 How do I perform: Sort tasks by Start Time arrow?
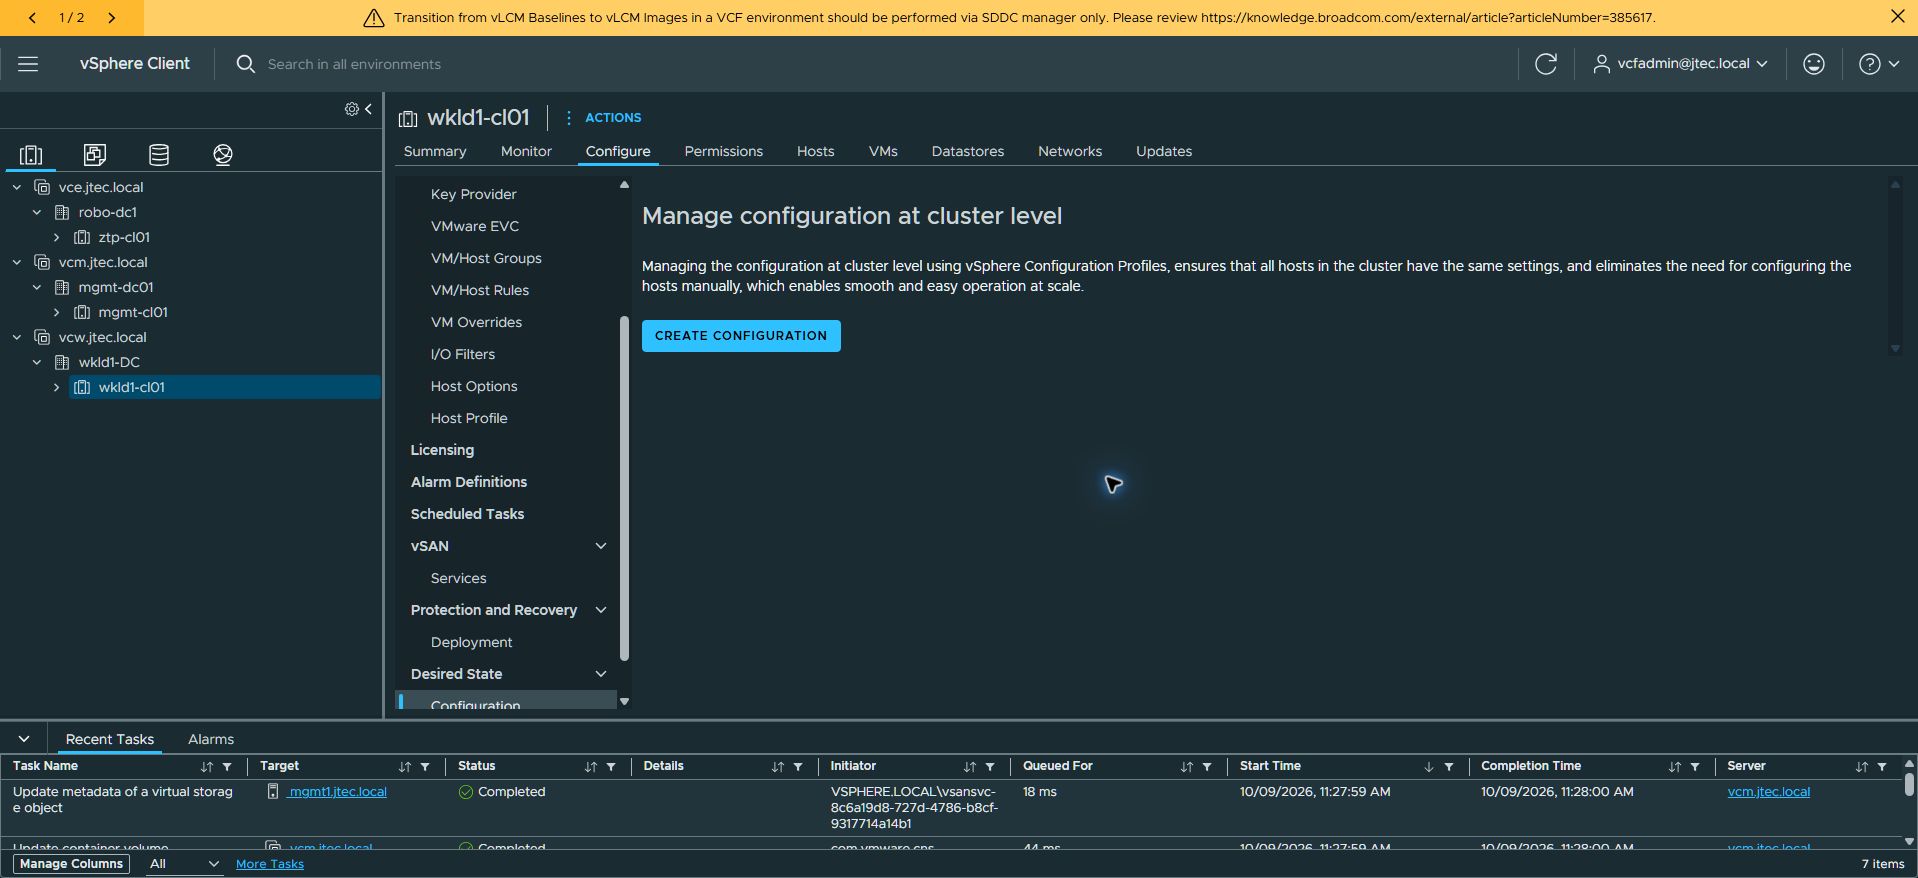1428,767
